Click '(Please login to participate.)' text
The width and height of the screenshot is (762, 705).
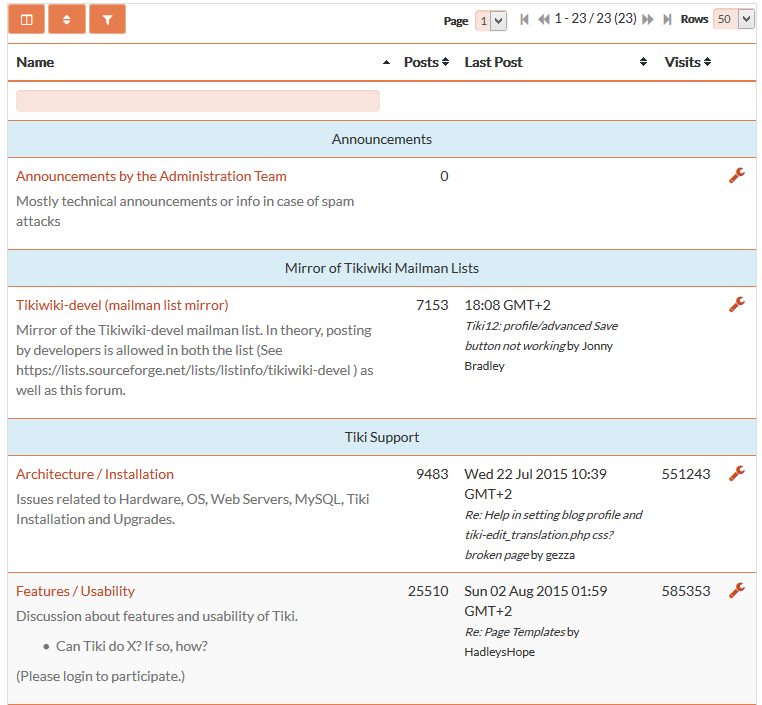click(x=101, y=676)
